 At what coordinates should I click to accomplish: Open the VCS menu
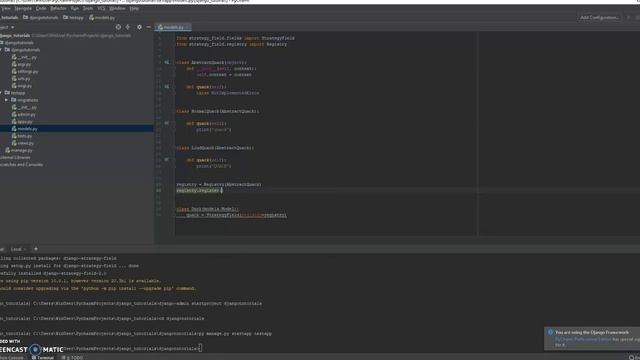[x=101, y=8]
